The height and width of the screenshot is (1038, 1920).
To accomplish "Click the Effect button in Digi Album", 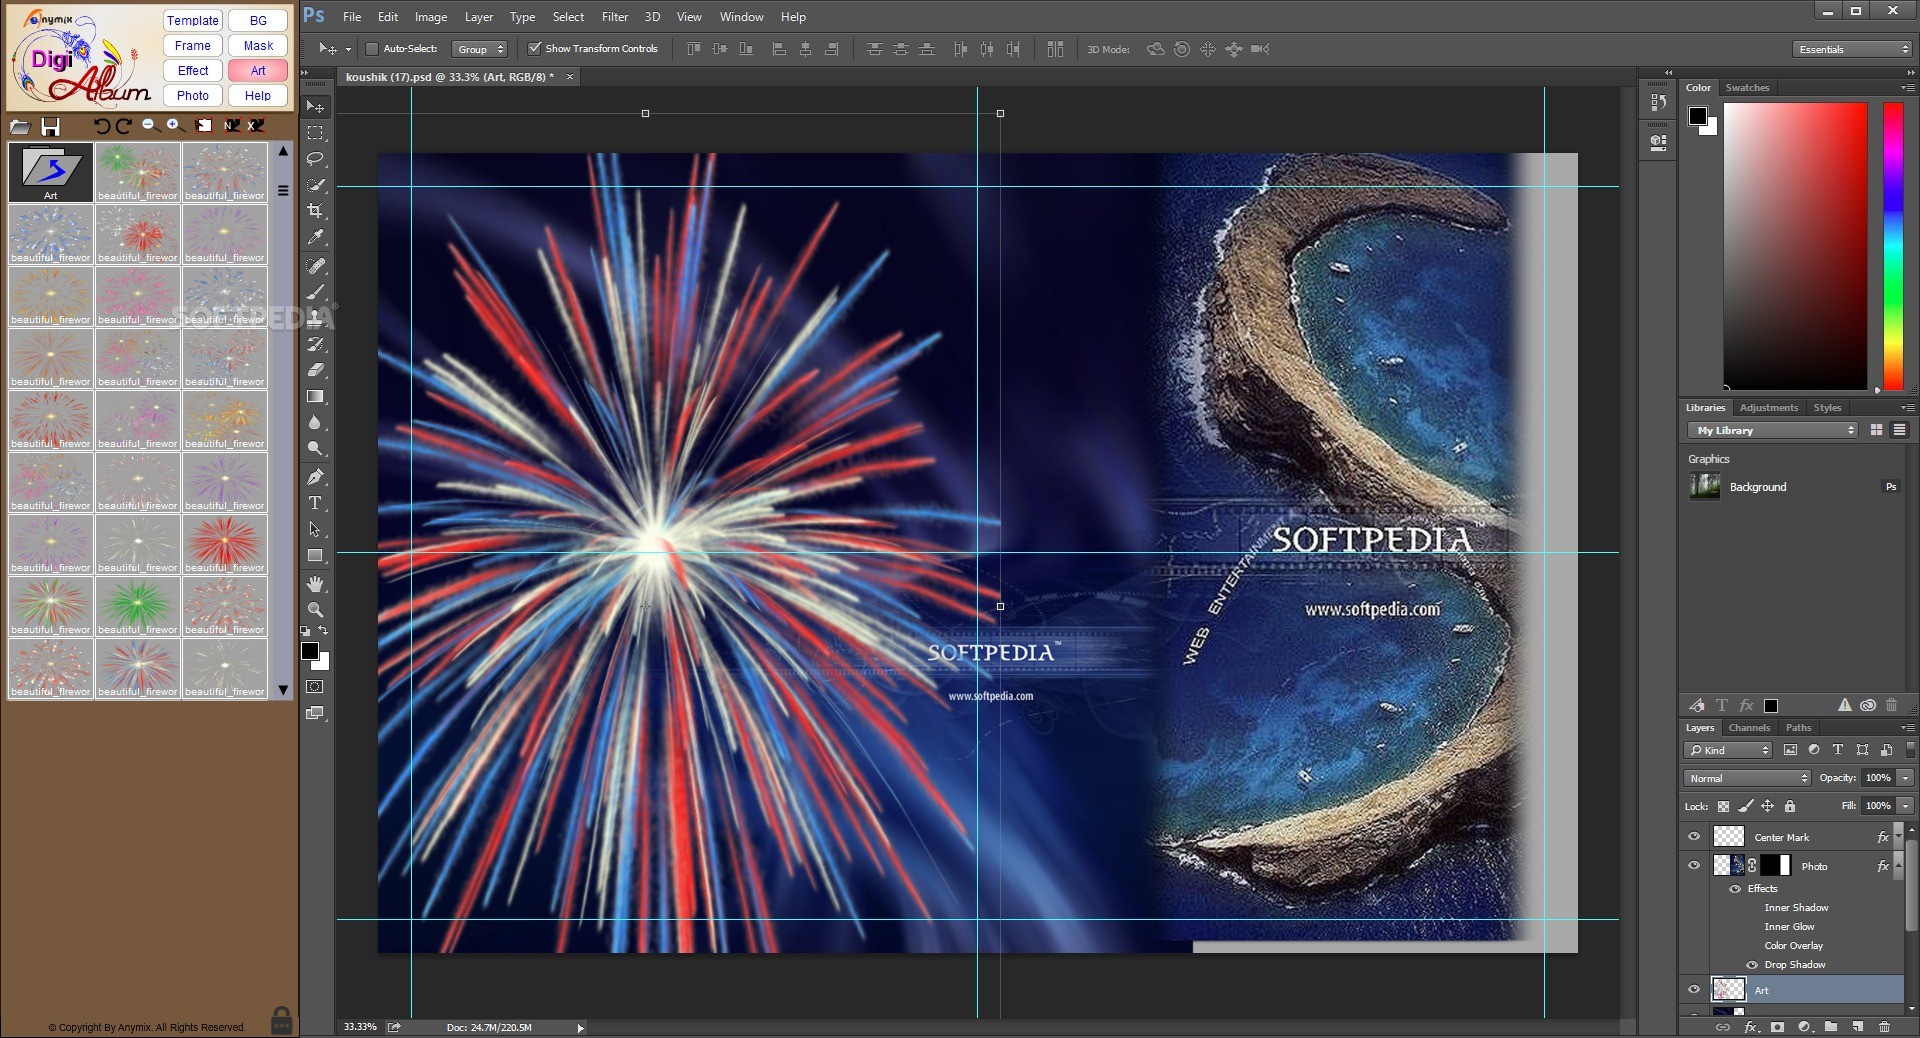I will pos(193,71).
